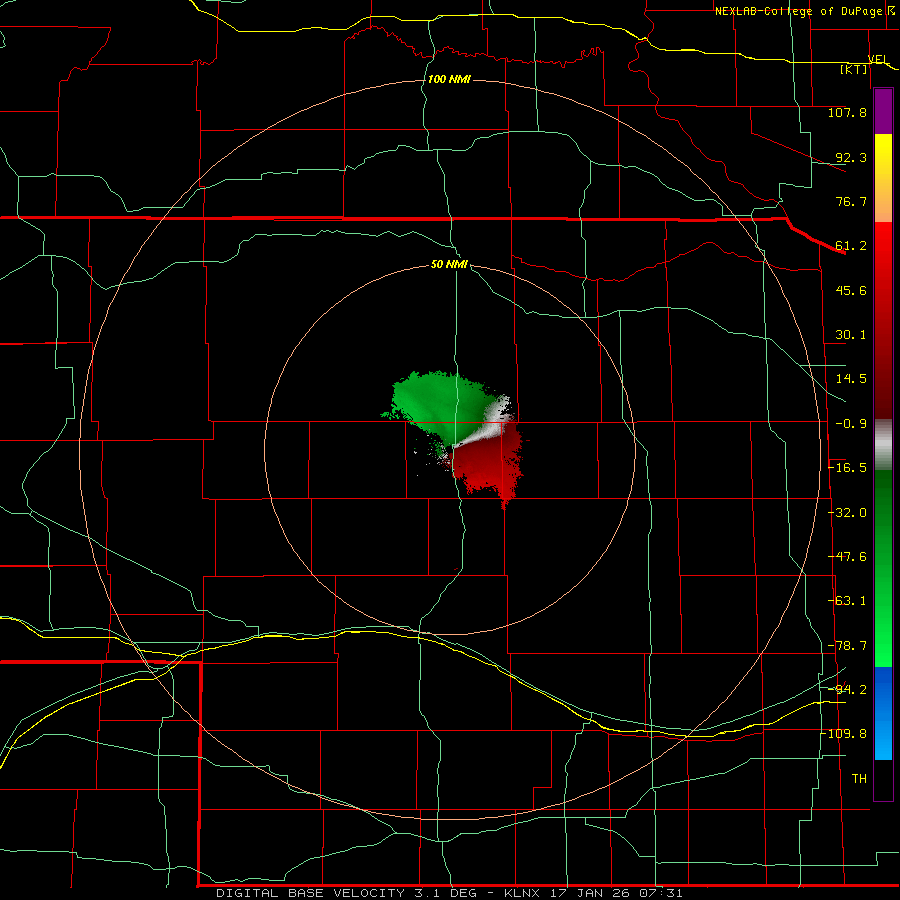This screenshot has height=900, width=900.
Task: Click the 50 NMI range ring label
Action: point(449,265)
